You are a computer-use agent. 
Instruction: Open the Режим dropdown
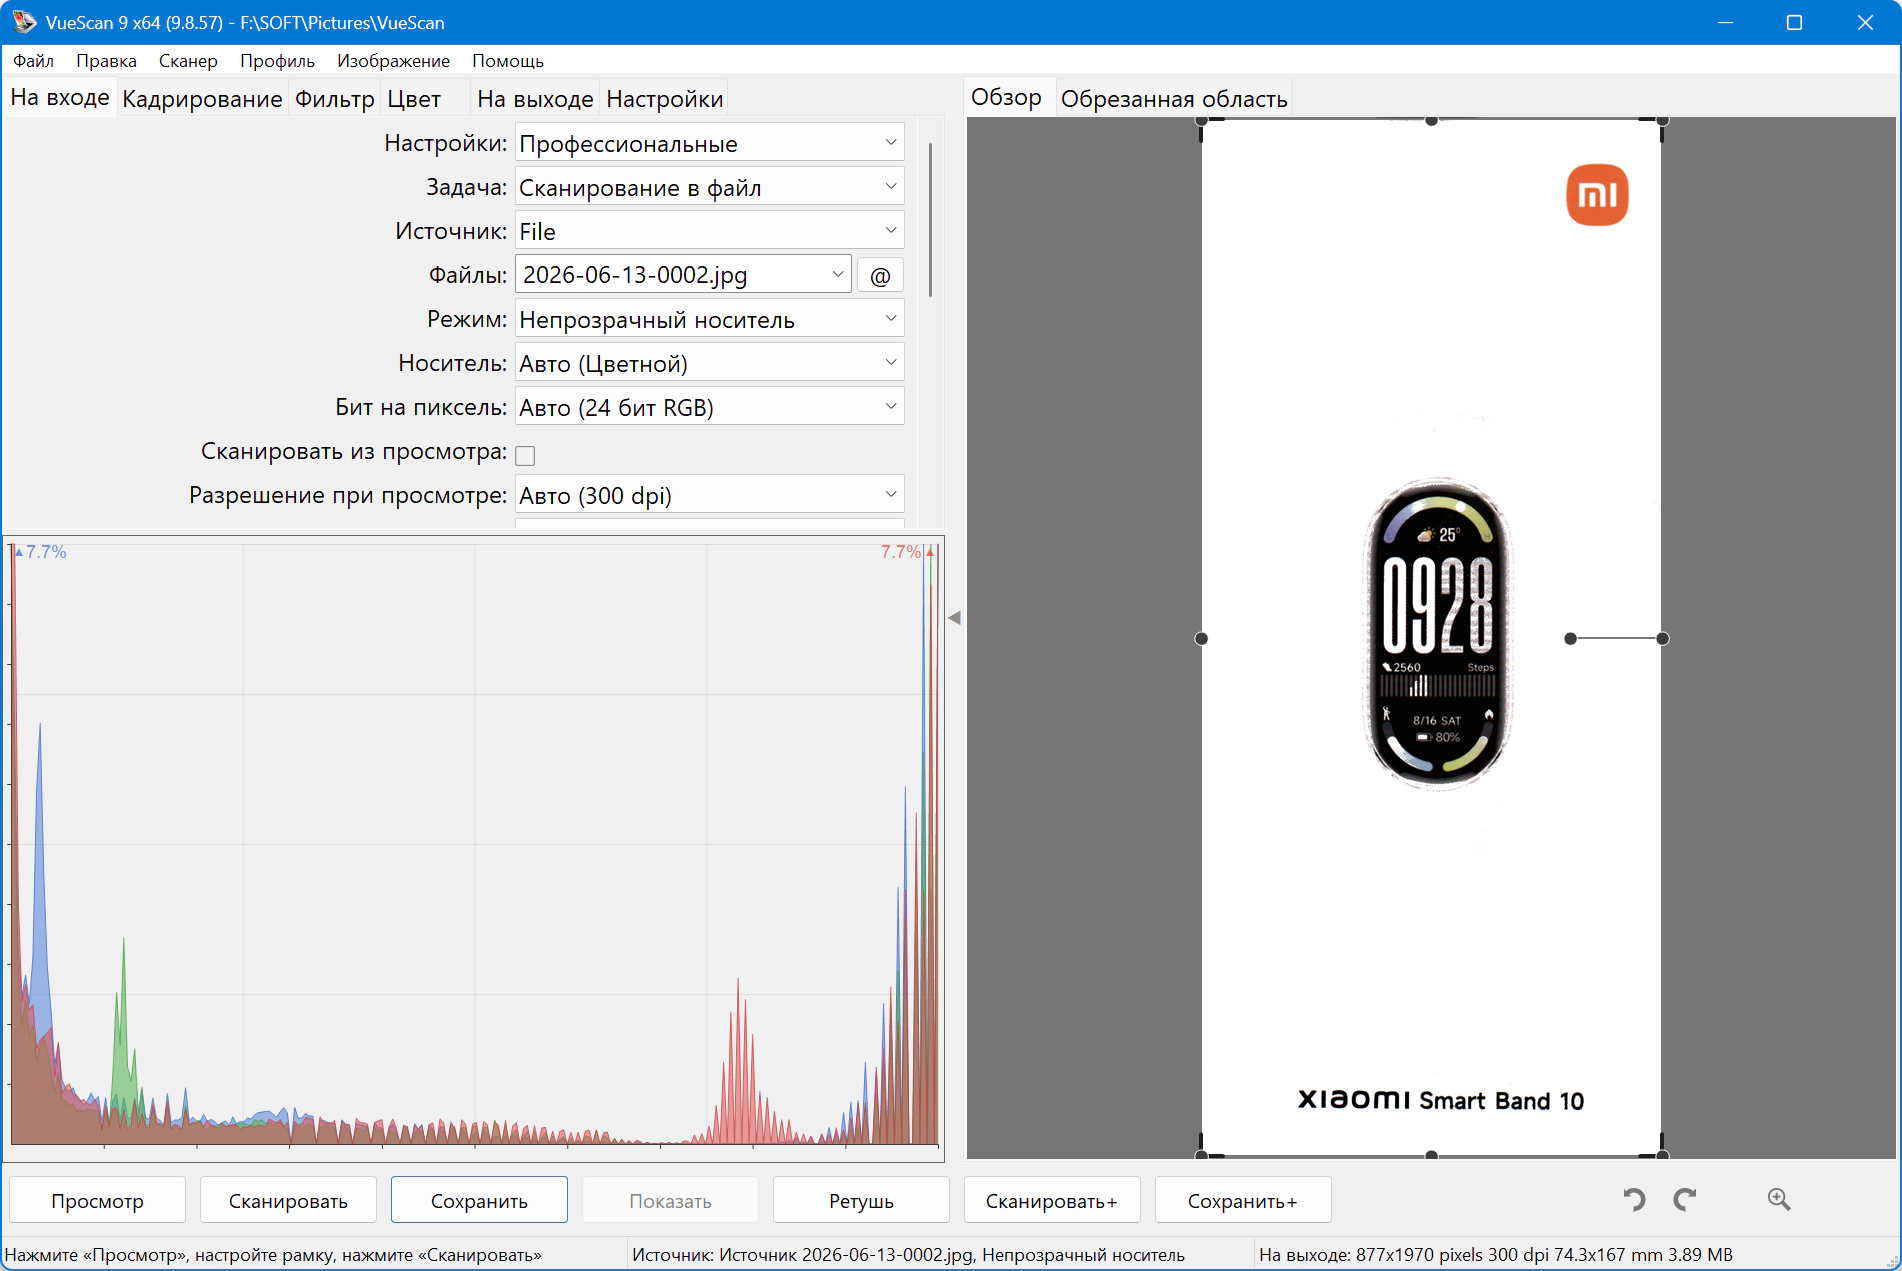point(709,319)
